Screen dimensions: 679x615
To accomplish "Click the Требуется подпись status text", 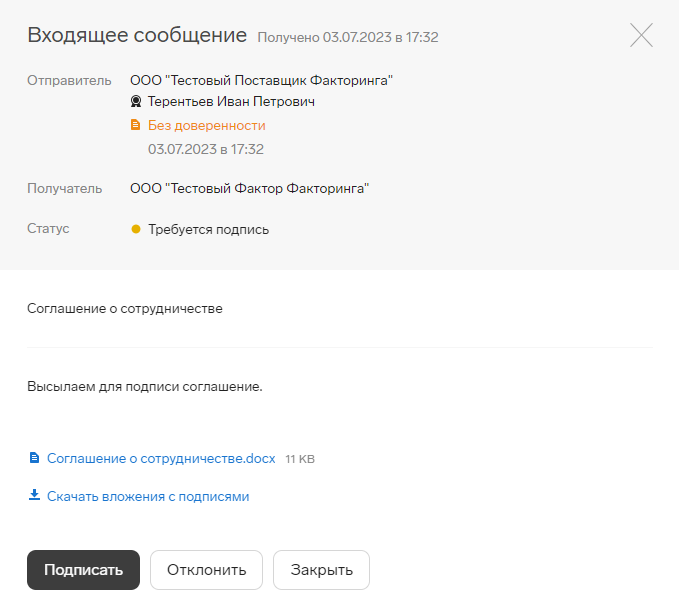I will (209, 230).
